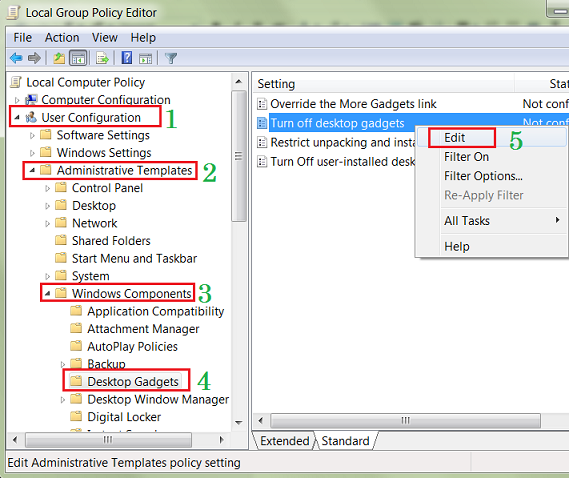Switch to the Standard tab
The height and width of the screenshot is (478, 569).
[345, 441]
